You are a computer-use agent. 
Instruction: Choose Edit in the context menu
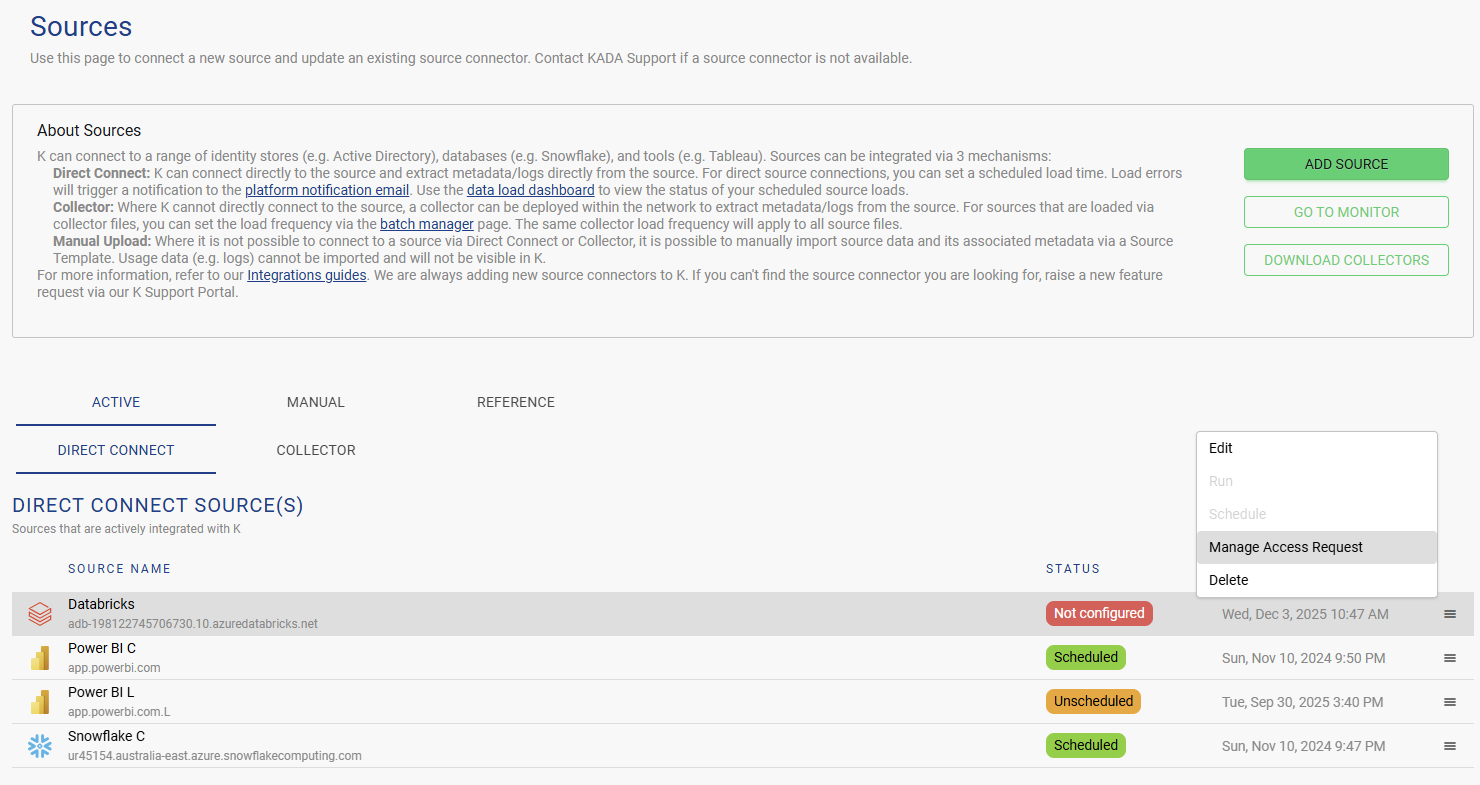(x=1221, y=448)
